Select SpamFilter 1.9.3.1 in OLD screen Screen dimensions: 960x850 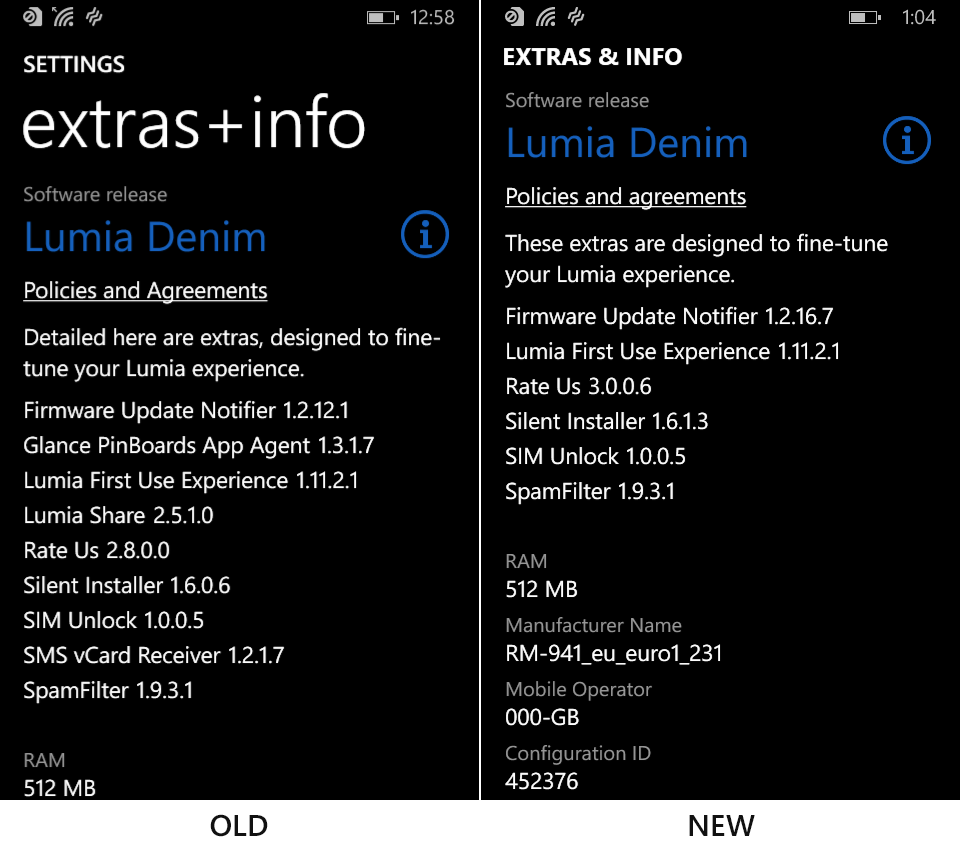pyautogui.click(x=108, y=691)
